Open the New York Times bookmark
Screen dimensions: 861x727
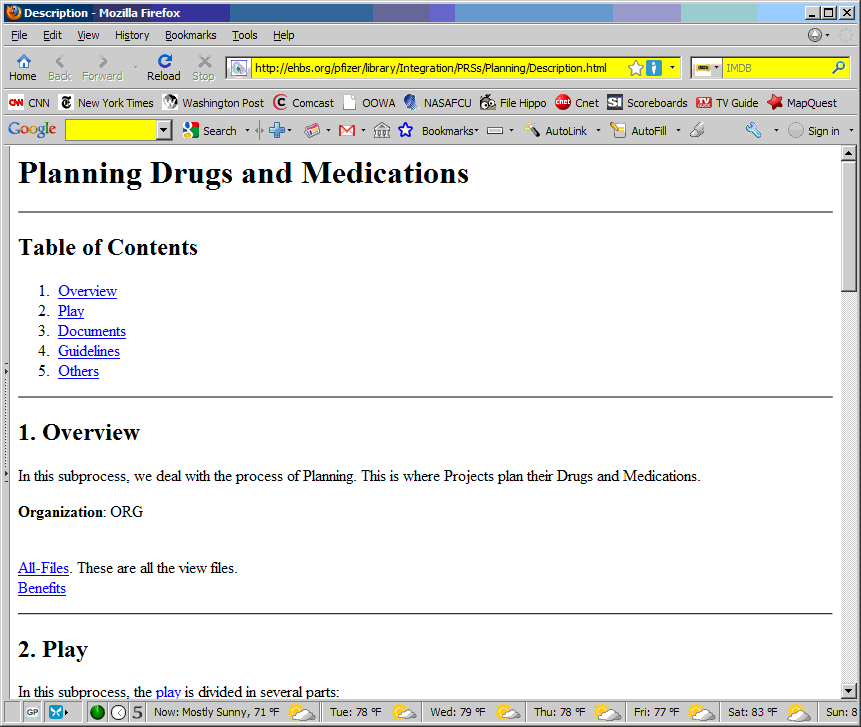(x=107, y=103)
